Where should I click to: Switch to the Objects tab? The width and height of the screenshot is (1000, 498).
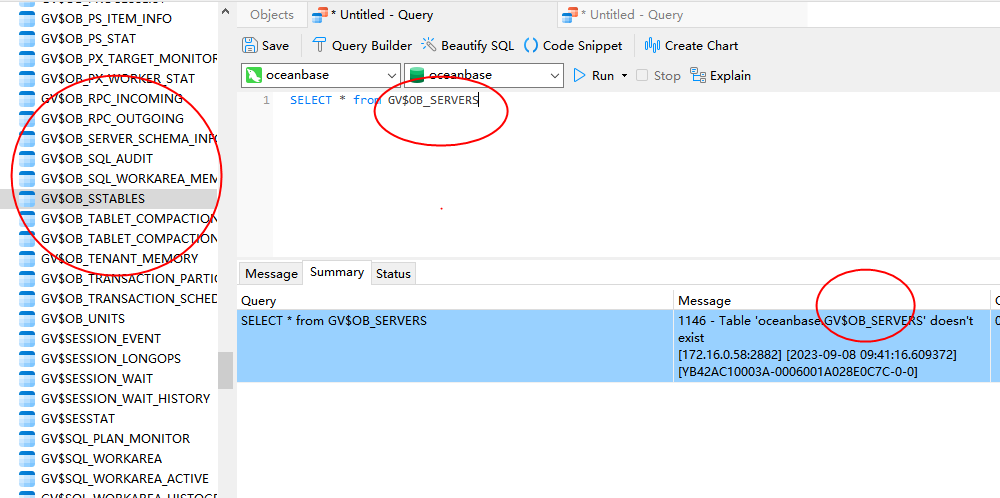point(272,15)
